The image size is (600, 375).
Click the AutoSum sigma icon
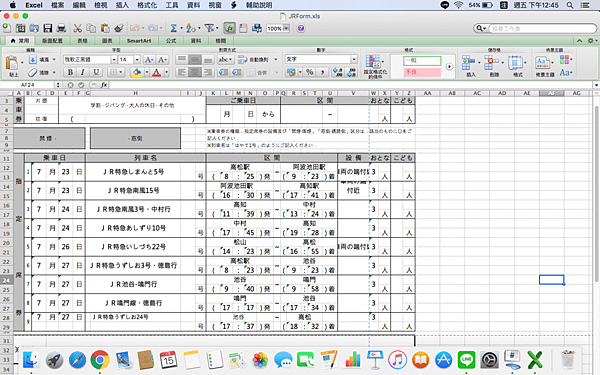click(173, 28)
